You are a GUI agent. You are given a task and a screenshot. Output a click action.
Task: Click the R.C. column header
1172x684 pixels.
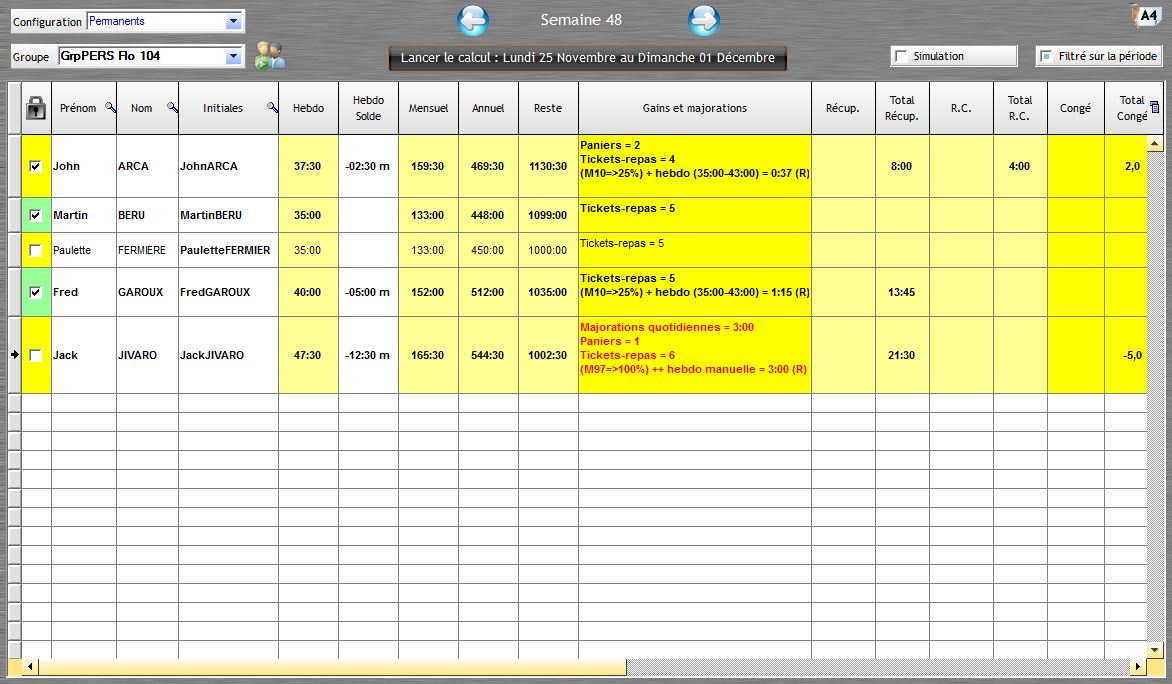[x=961, y=108]
